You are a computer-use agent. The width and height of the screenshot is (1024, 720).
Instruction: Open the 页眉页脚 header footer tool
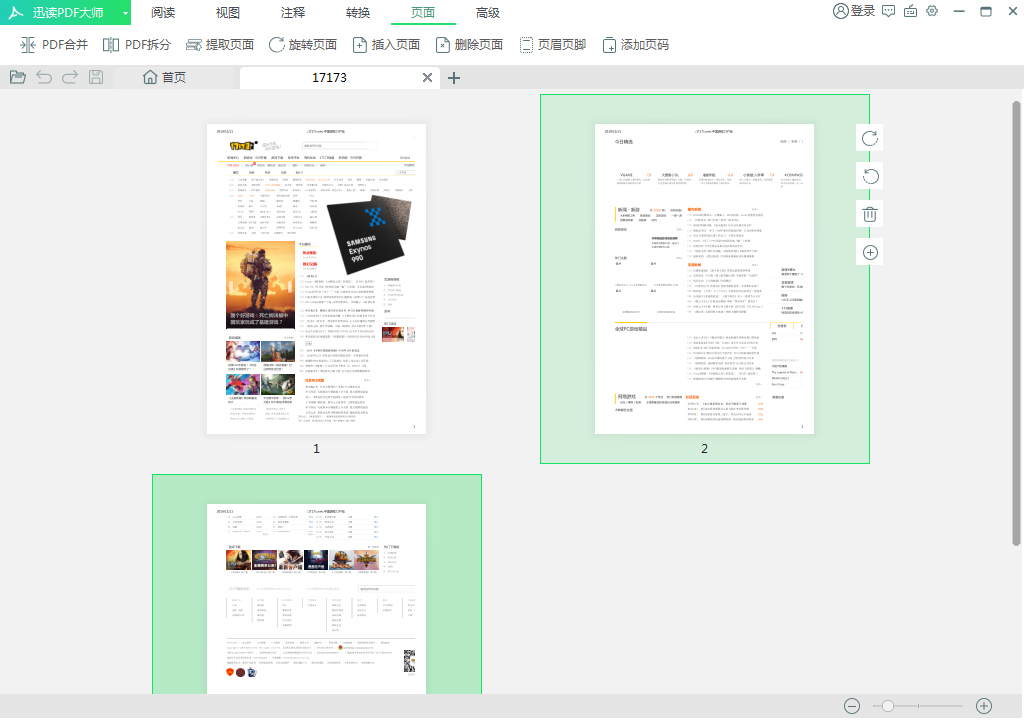point(551,44)
